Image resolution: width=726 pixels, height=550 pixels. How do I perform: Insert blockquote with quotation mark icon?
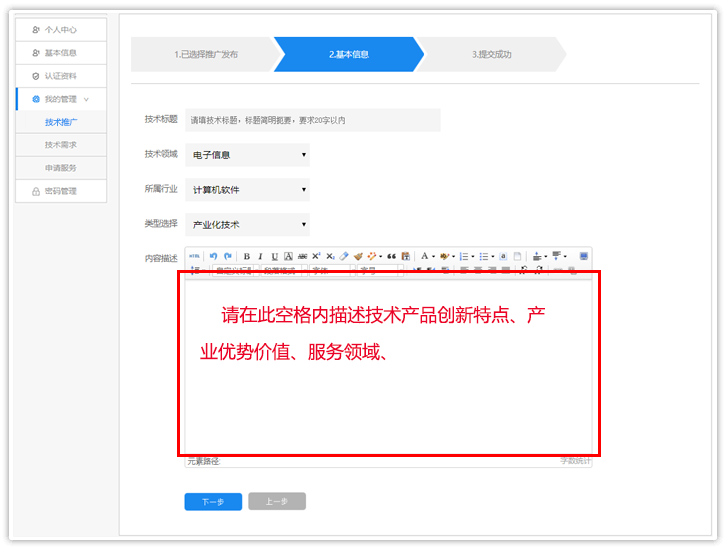(x=392, y=256)
